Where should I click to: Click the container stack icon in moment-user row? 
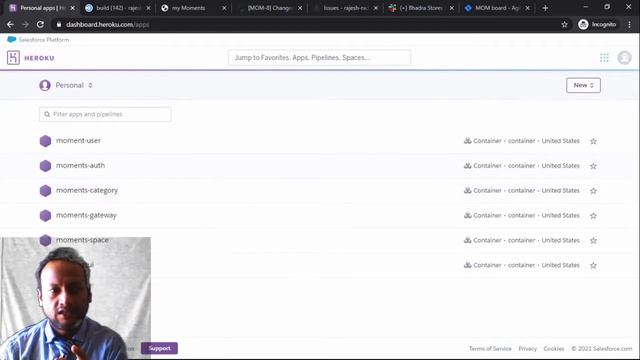(467, 141)
